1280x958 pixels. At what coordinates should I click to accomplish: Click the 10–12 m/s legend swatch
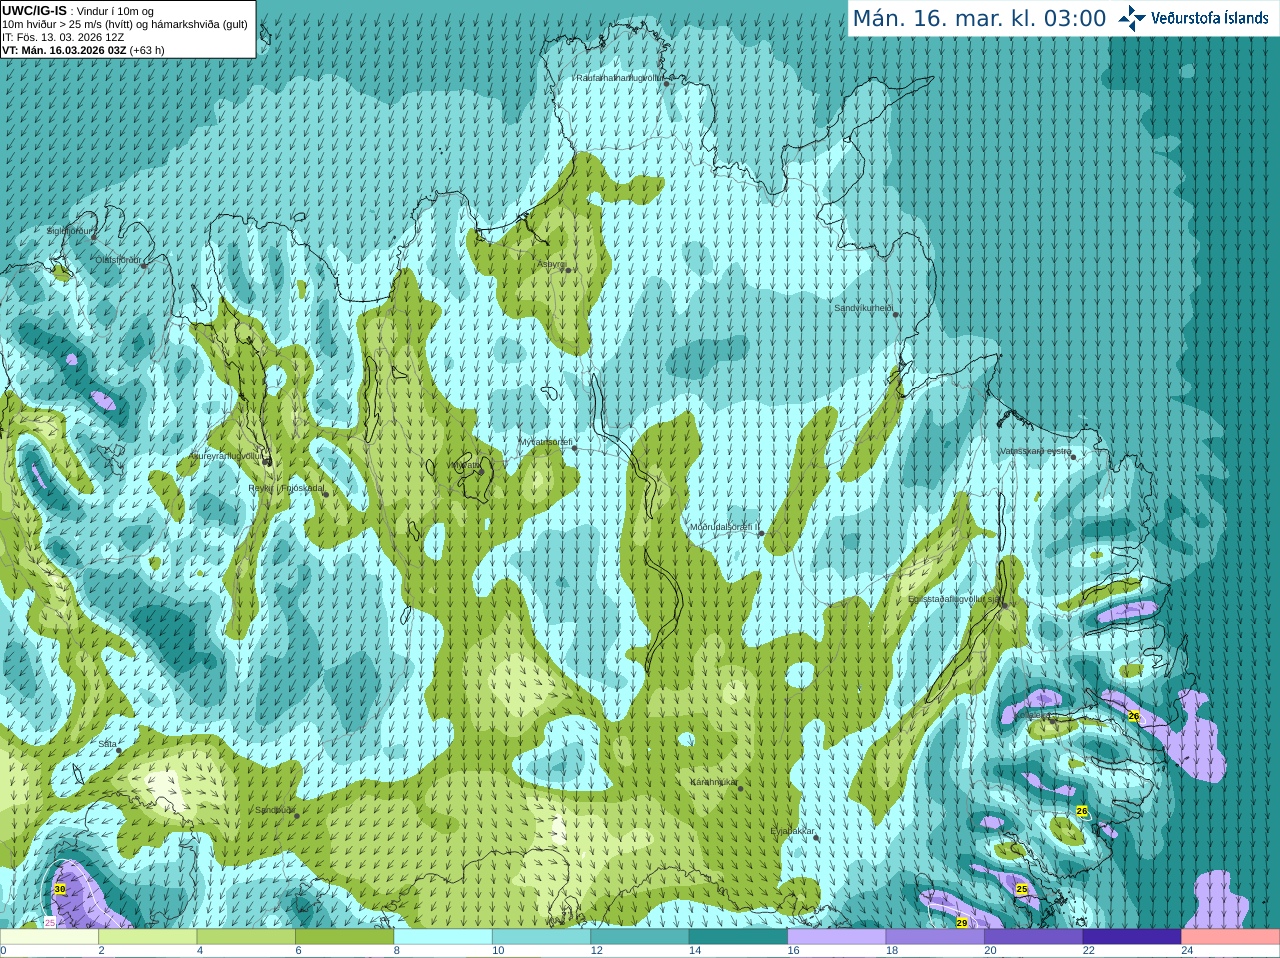click(x=541, y=937)
